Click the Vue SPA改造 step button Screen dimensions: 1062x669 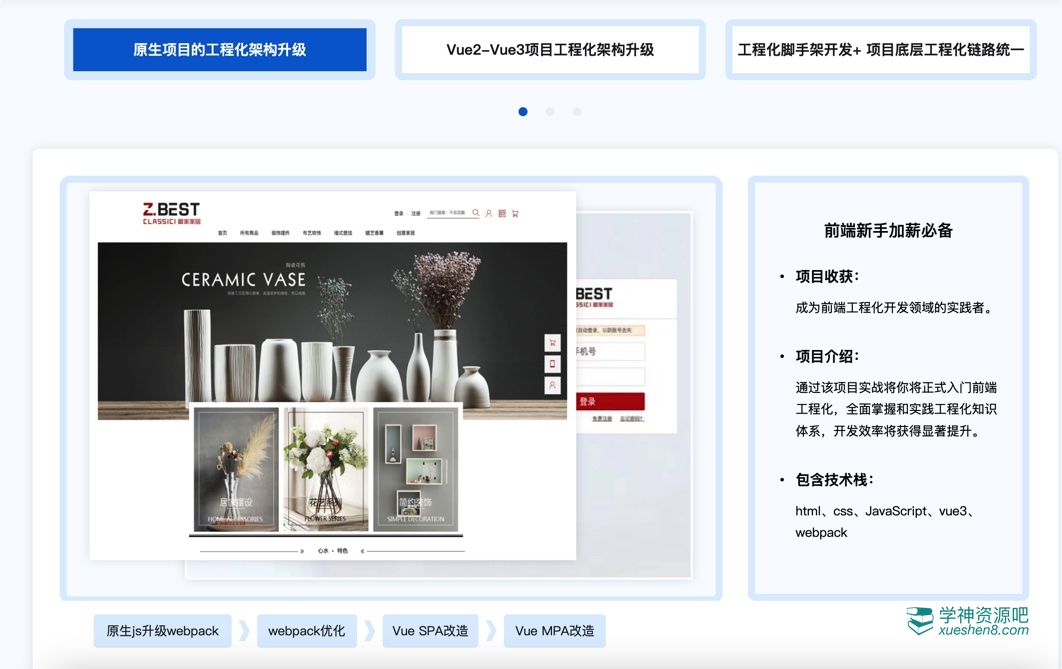click(430, 631)
